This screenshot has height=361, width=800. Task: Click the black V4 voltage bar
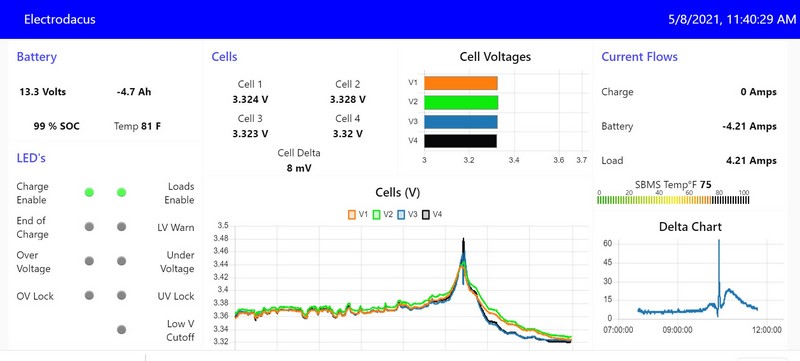460,141
